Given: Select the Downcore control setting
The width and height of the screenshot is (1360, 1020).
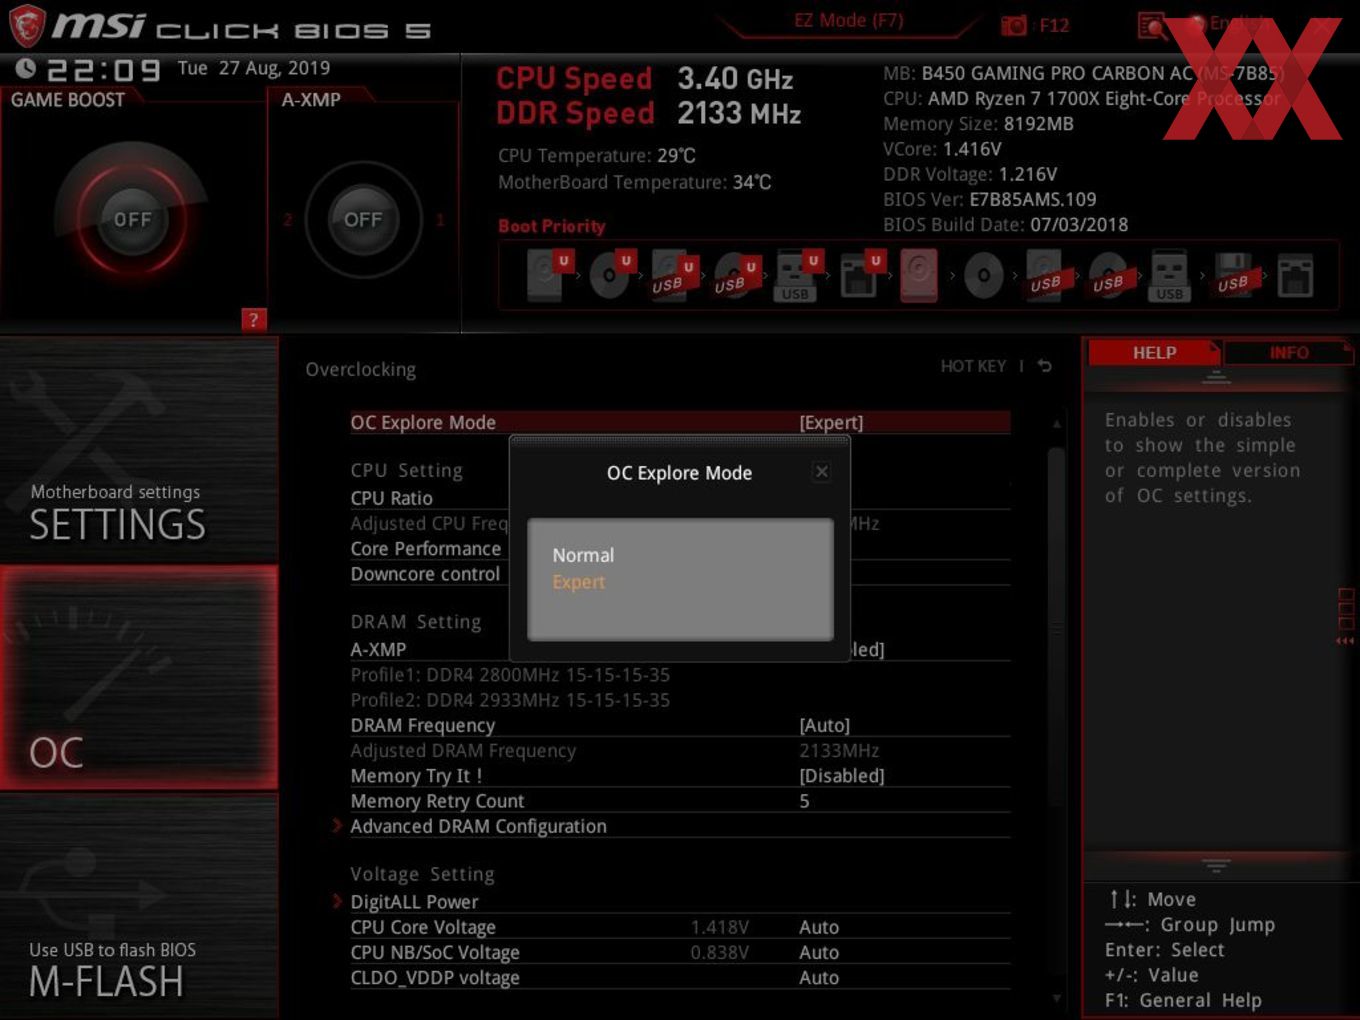Looking at the screenshot, I should 425,574.
